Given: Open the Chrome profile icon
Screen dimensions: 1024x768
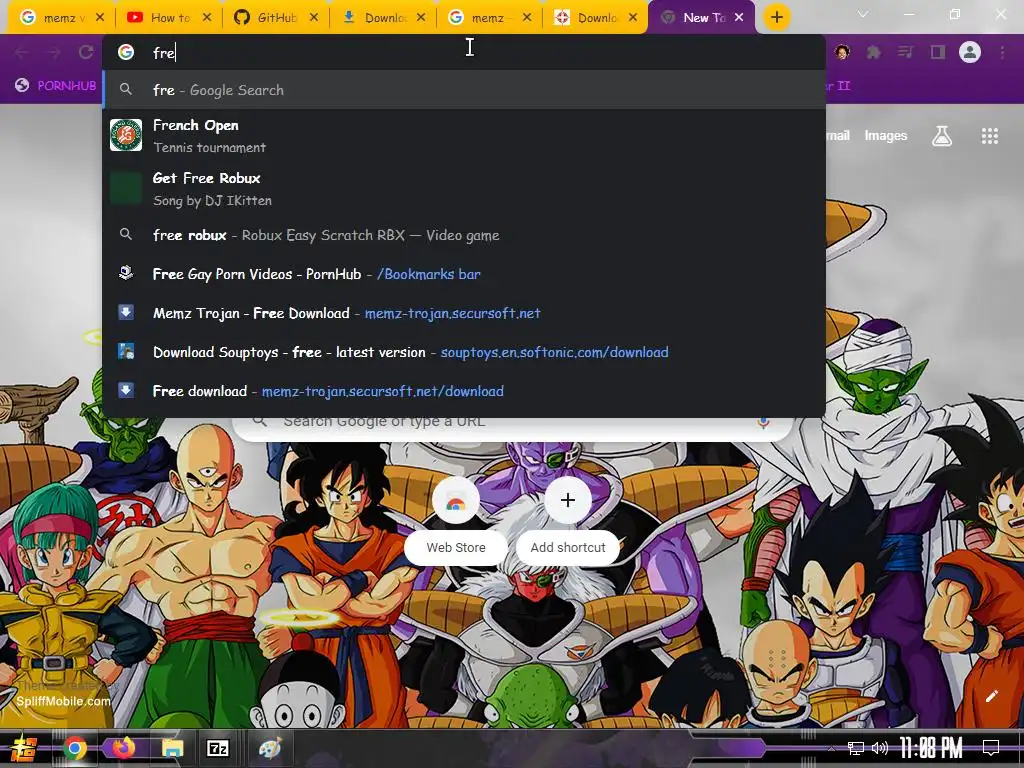Looking at the screenshot, I should point(970,52).
